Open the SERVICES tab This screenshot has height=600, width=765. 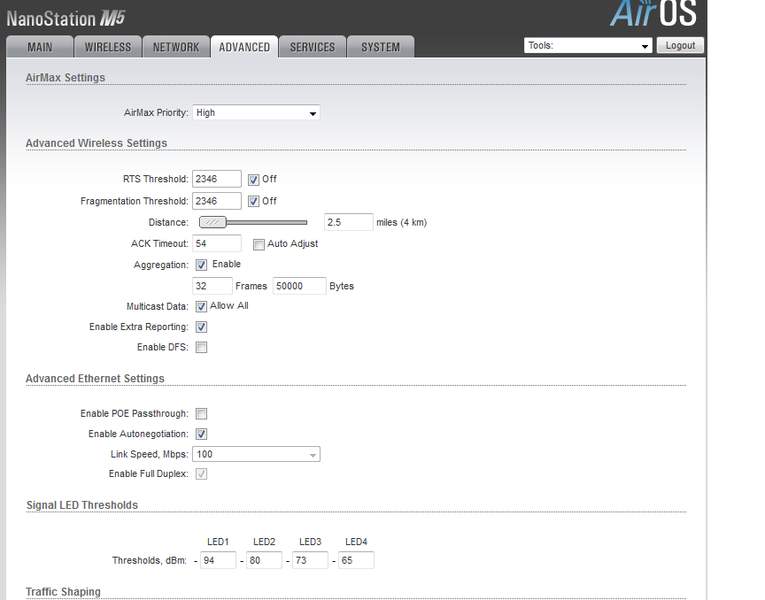312,47
